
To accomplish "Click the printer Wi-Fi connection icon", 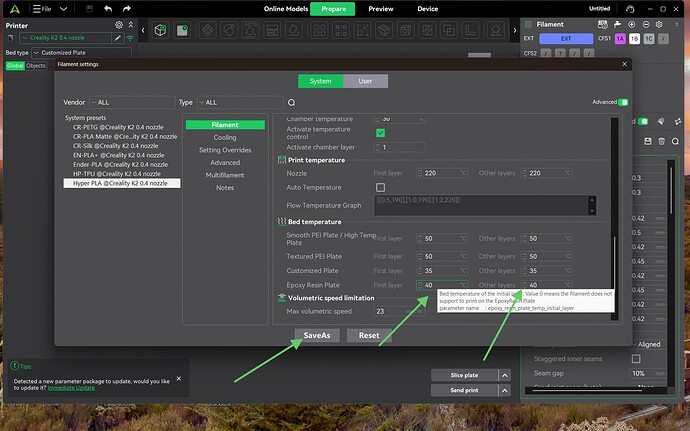I will pos(130,38).
